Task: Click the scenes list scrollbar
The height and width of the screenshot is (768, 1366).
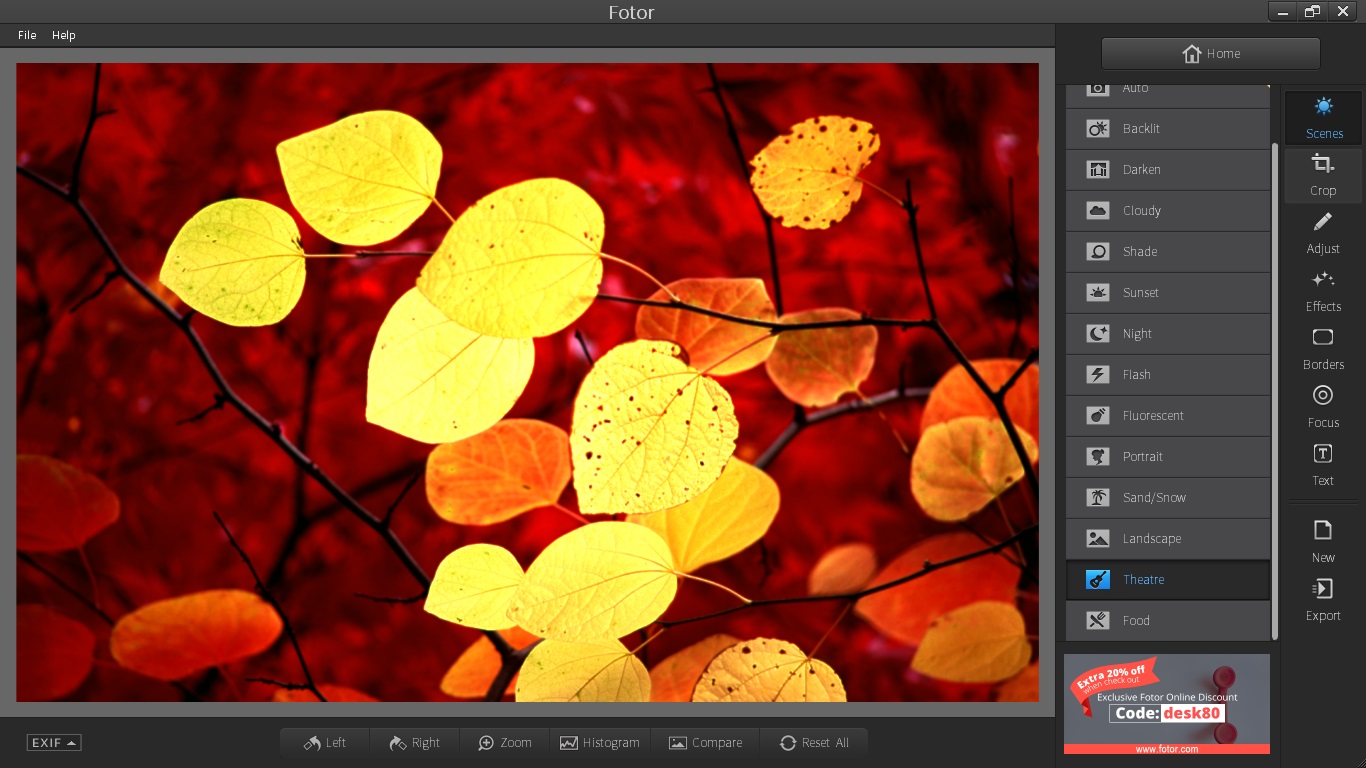Action: pyautogui.click(x=1274, y=390)
